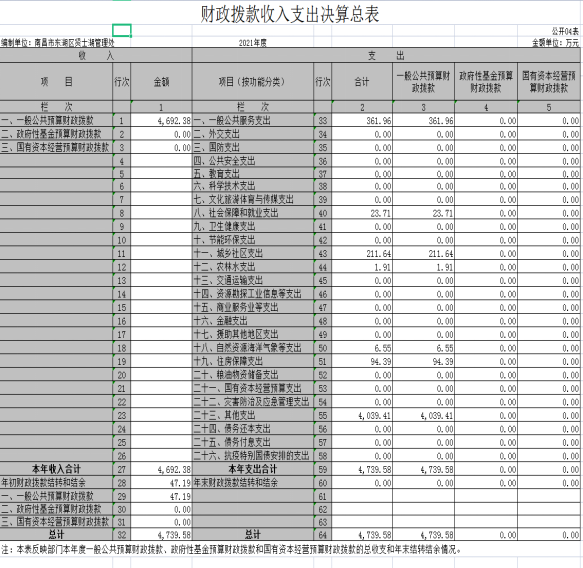Select the 一般公共预算财政拨款 header cell
583x568 pixels.
click(x=423, y=81)
